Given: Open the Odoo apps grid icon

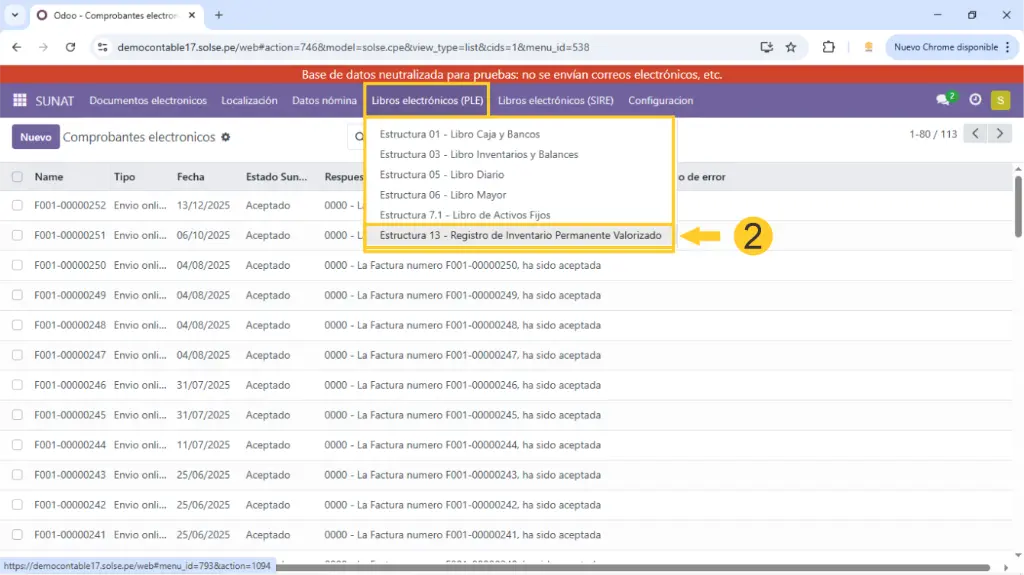Looking at the screenshot, I should tap(20, 100).
